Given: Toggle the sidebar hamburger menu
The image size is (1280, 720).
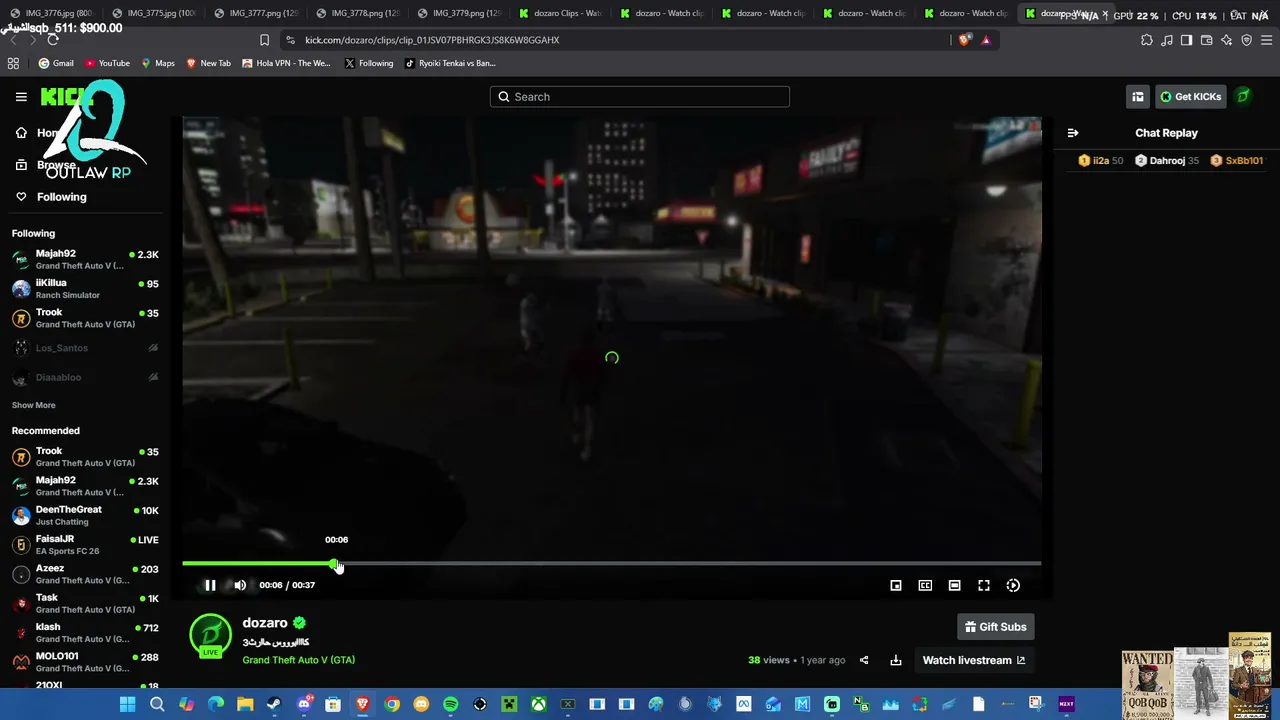Looking at the screenshot, I should coord(21,97).
